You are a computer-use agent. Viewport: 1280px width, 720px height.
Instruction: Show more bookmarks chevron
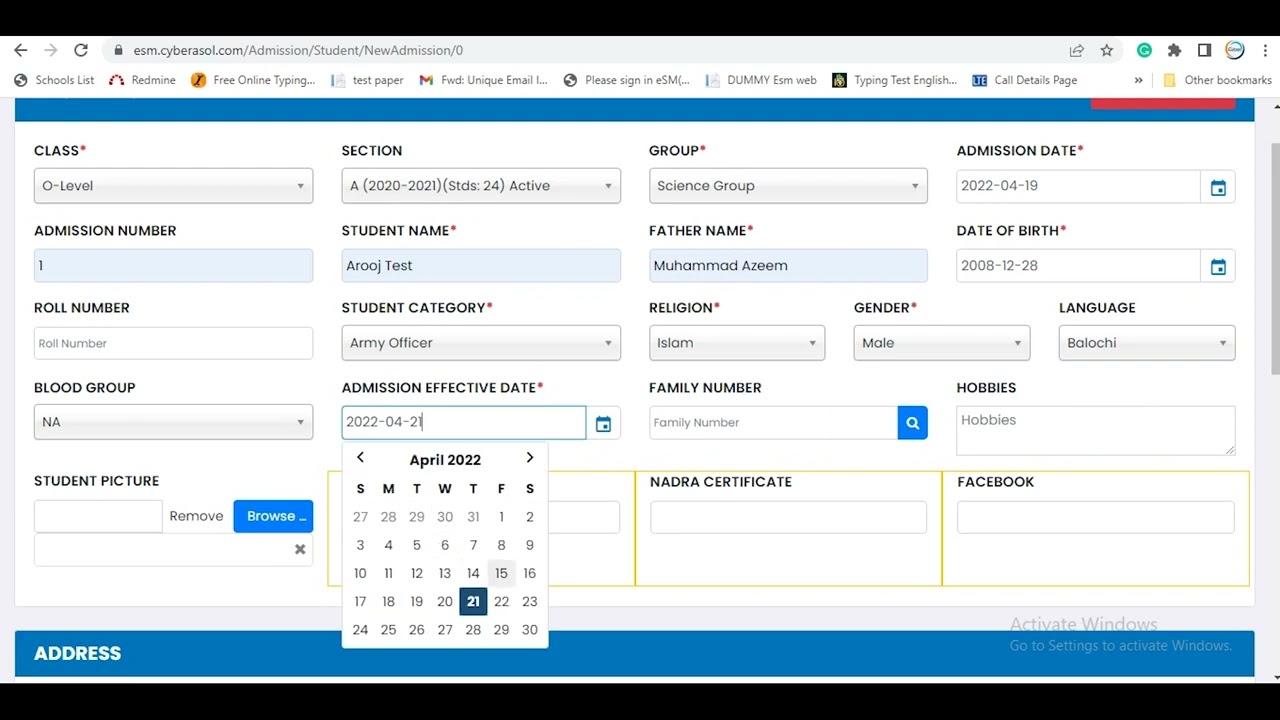[1138, 80]
